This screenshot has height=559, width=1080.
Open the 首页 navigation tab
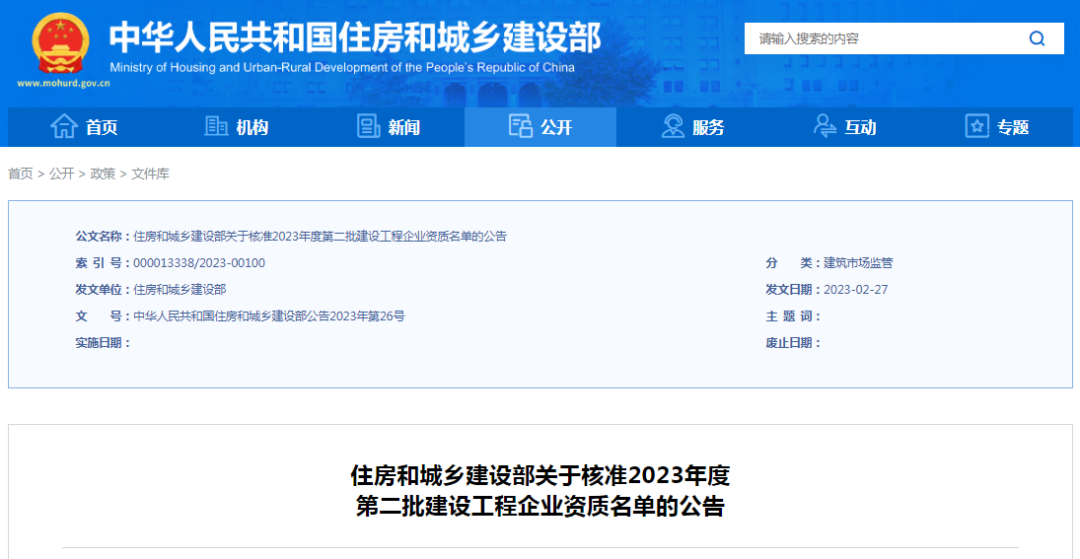tap(84, 127)
